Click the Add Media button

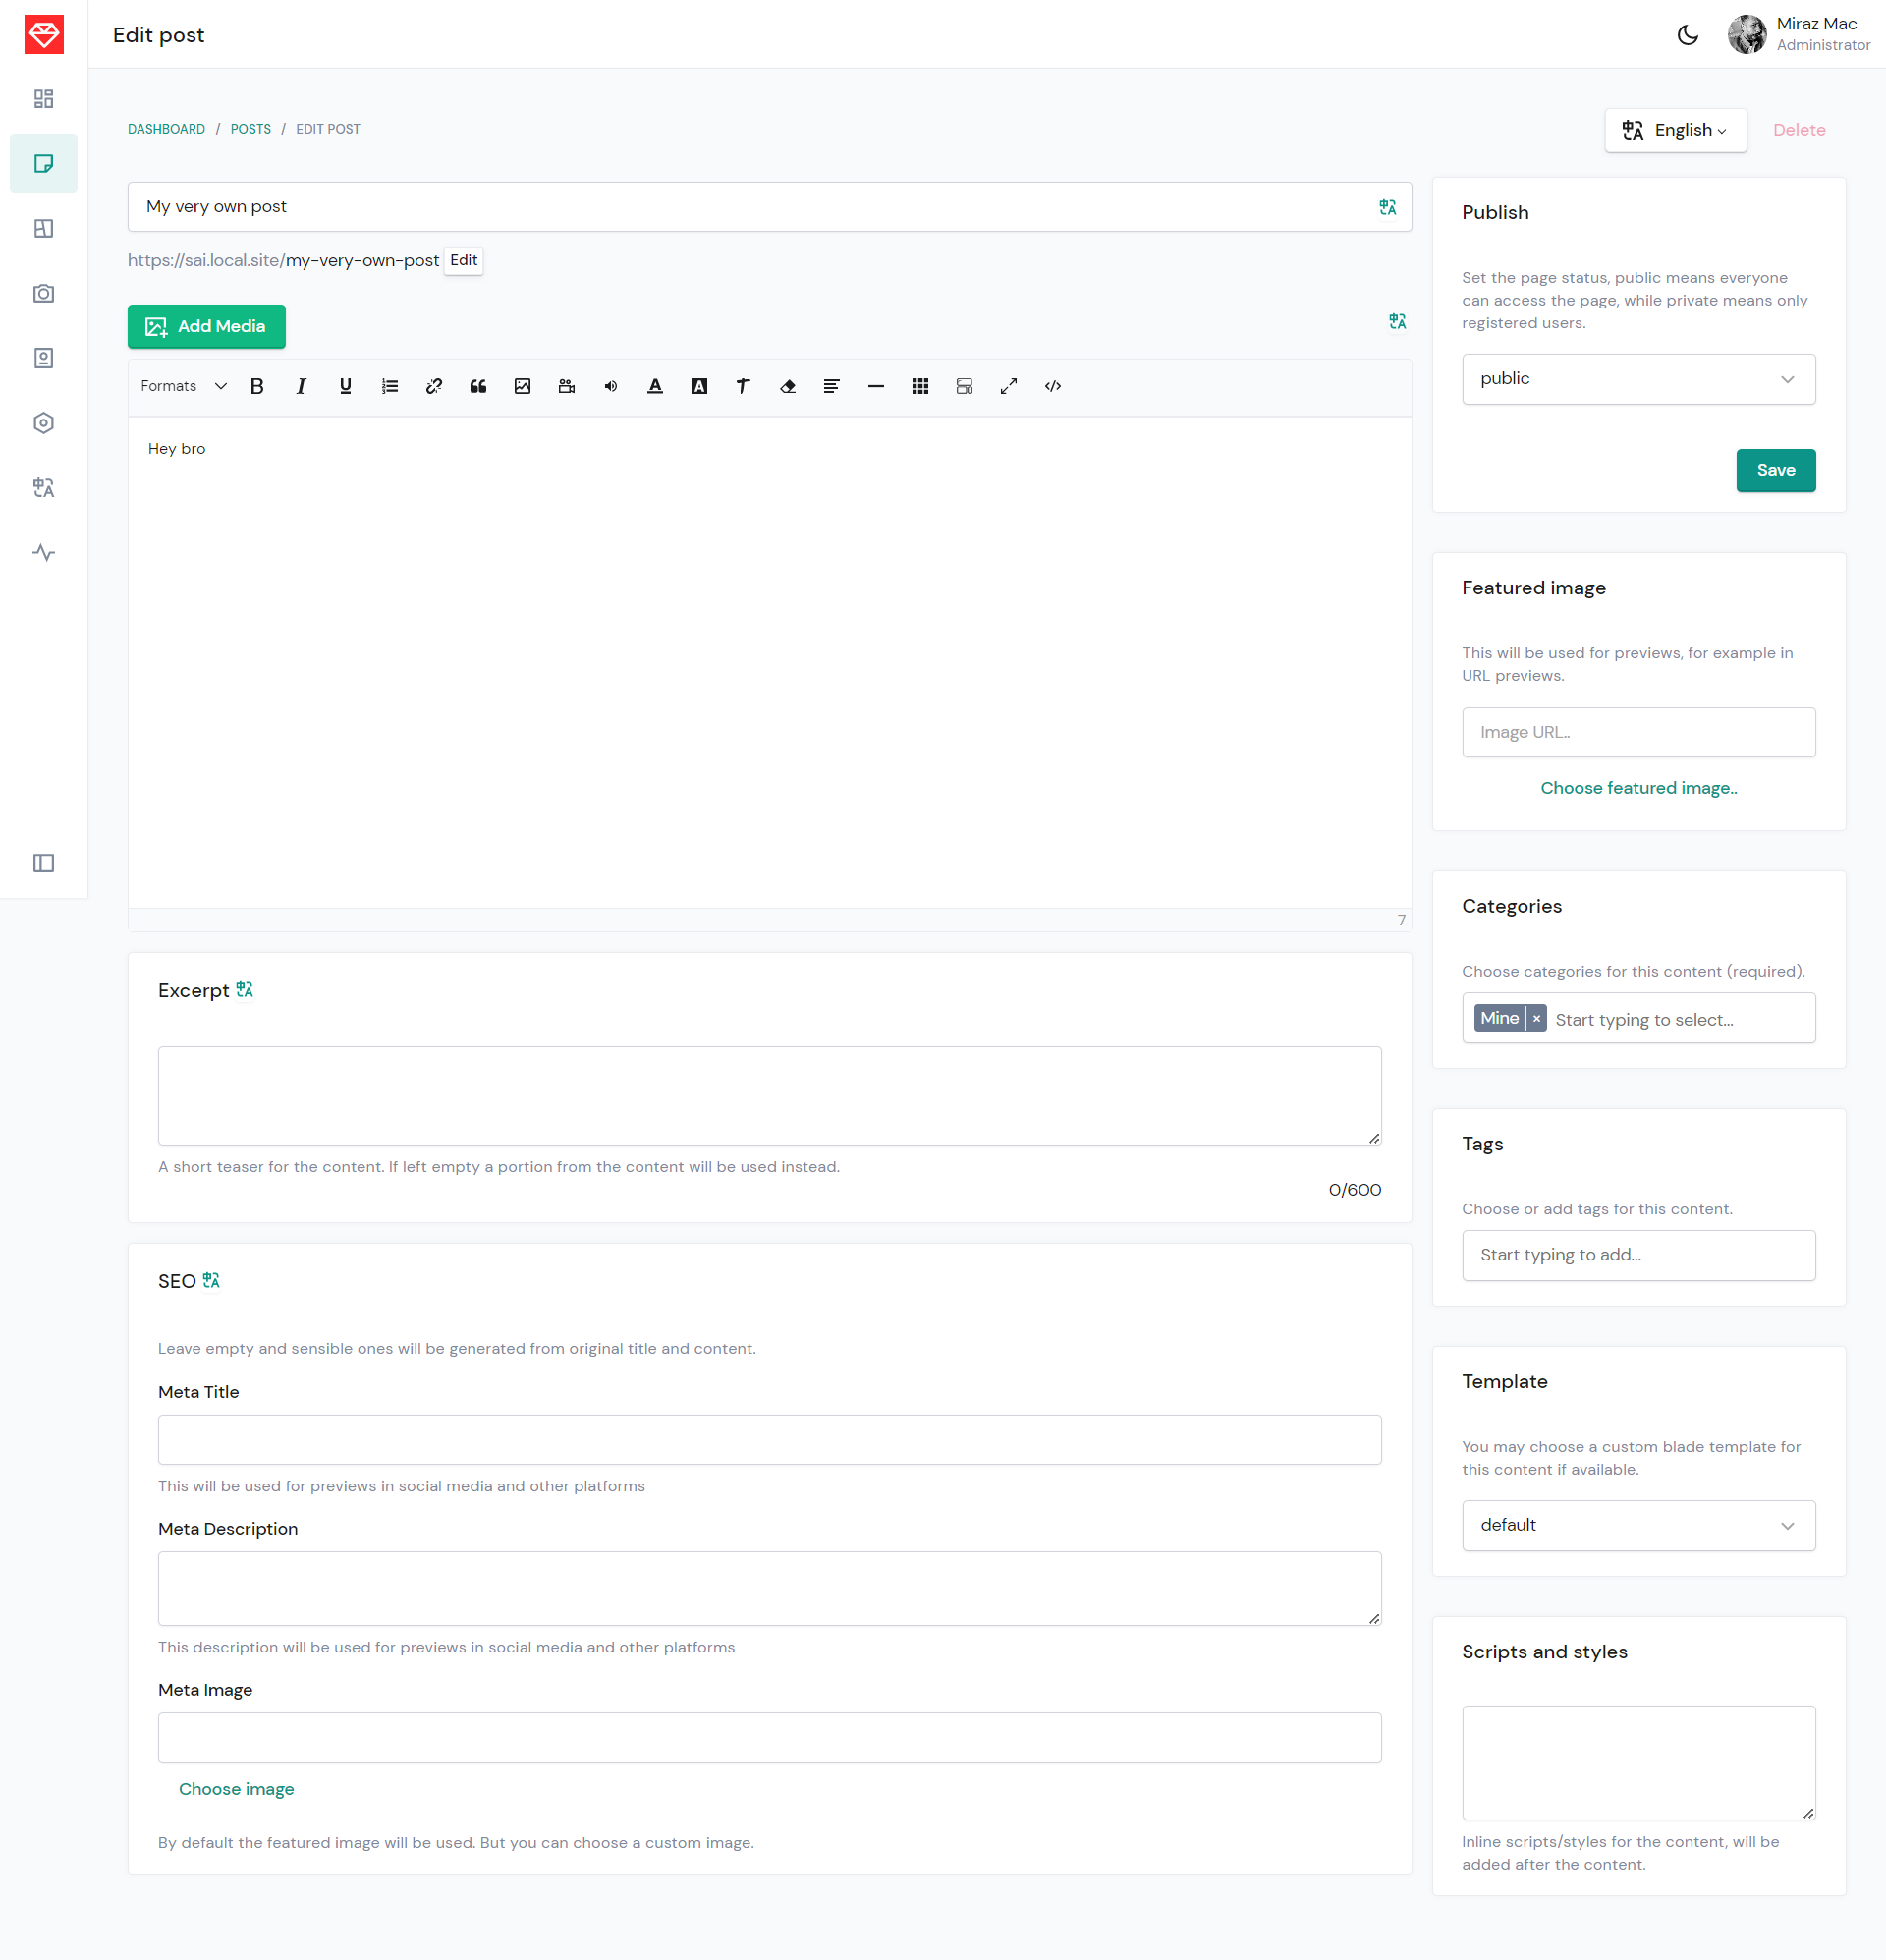207,327
